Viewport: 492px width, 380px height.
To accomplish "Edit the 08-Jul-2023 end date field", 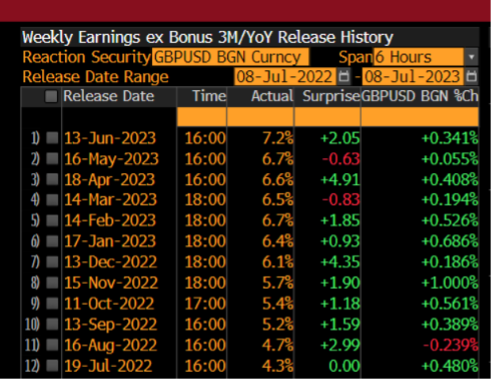I will [413, 77].
